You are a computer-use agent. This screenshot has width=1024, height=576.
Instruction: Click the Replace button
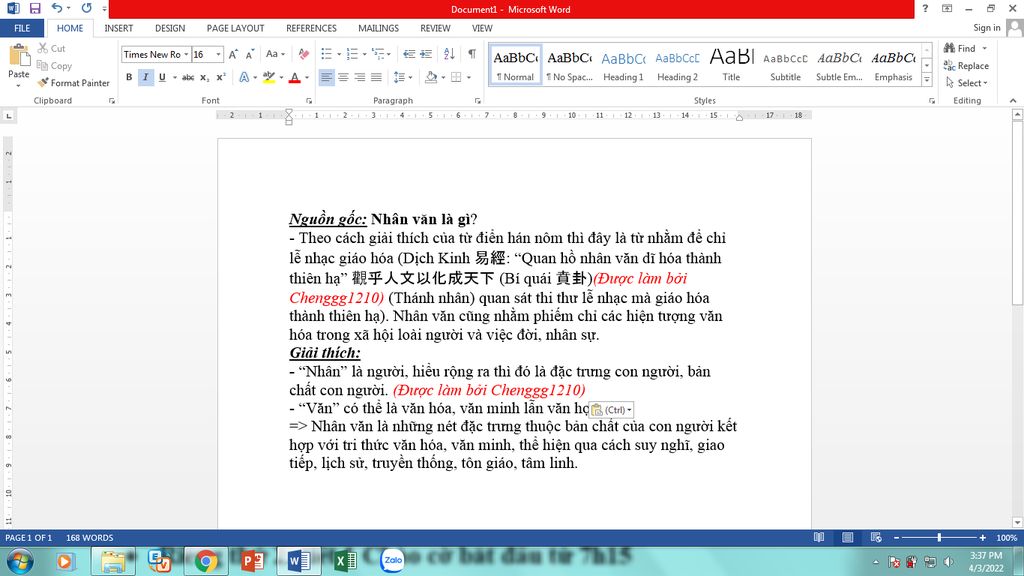coord(967,65)
